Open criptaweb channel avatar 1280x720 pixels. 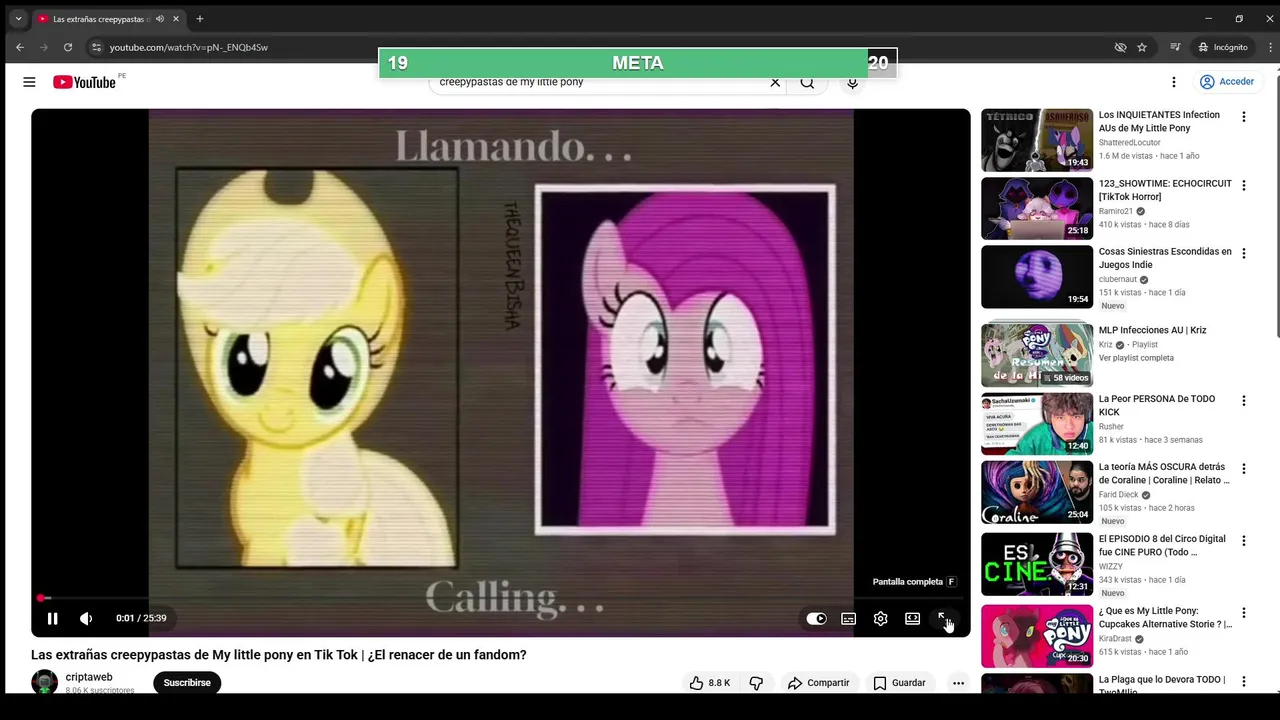(44, 683)
